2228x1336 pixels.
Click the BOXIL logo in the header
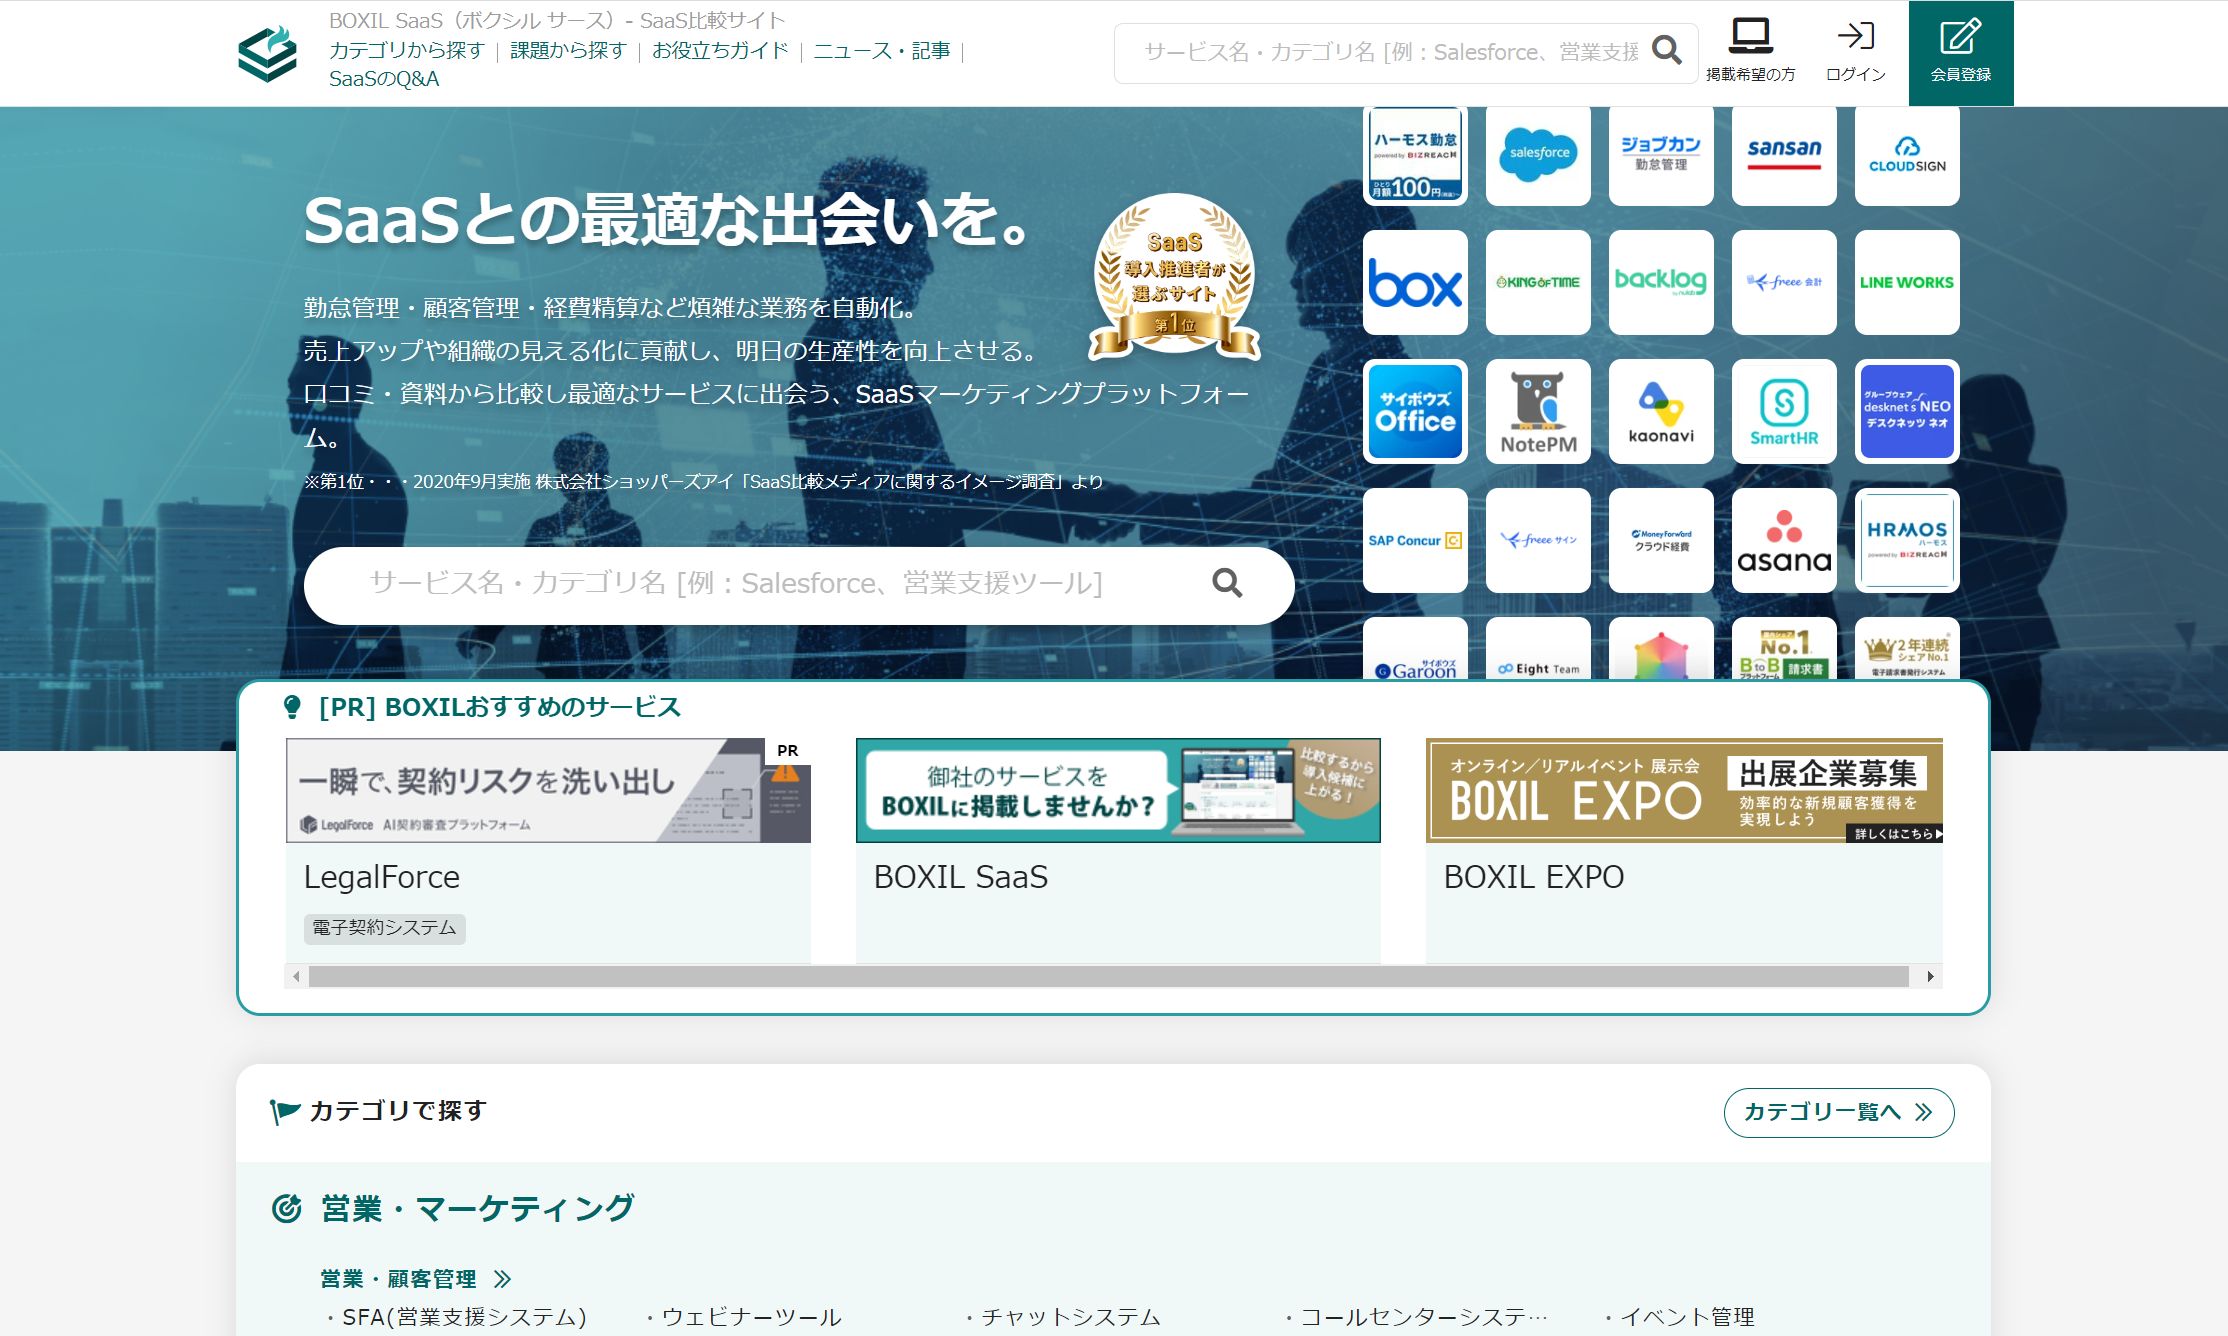267,54
